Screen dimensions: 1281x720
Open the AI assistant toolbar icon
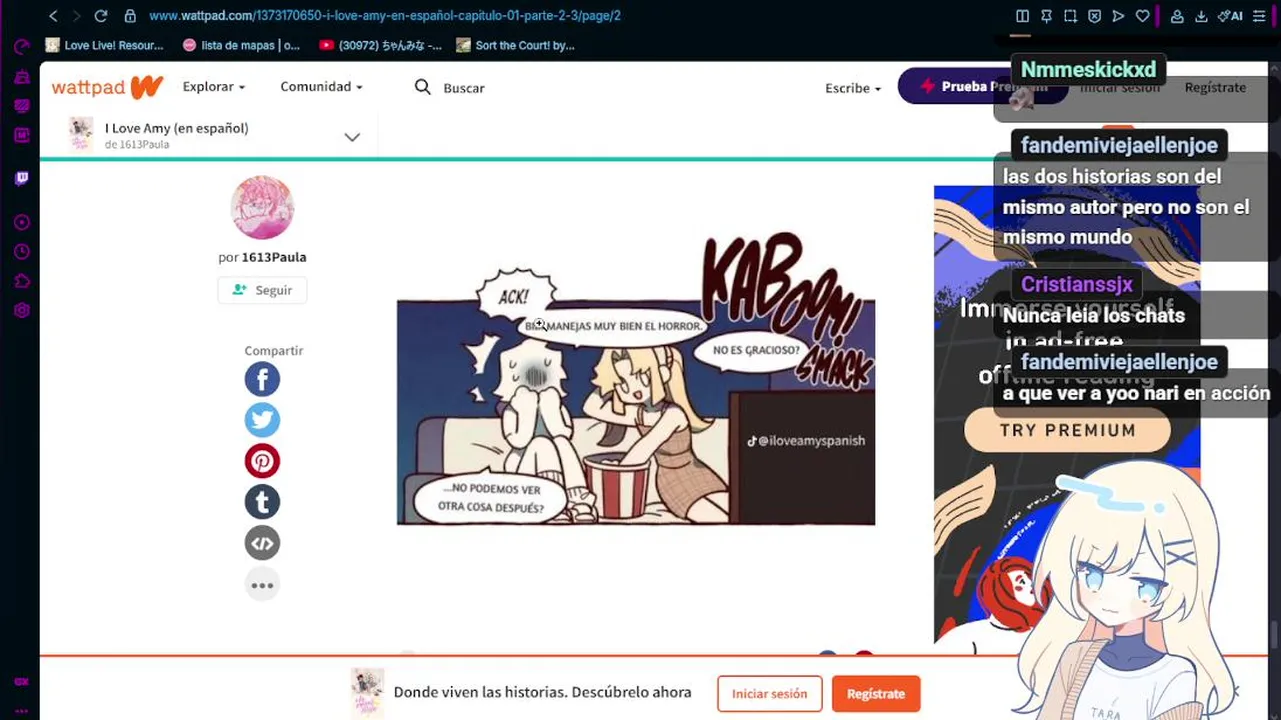(x=1230, y=16)
